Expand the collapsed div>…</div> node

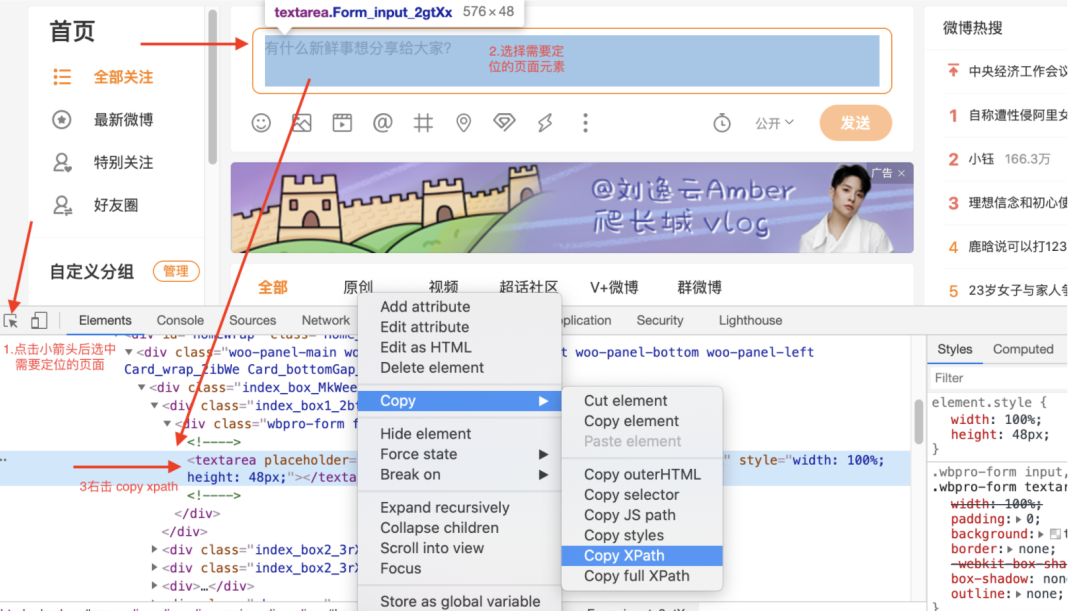point(154,586)
